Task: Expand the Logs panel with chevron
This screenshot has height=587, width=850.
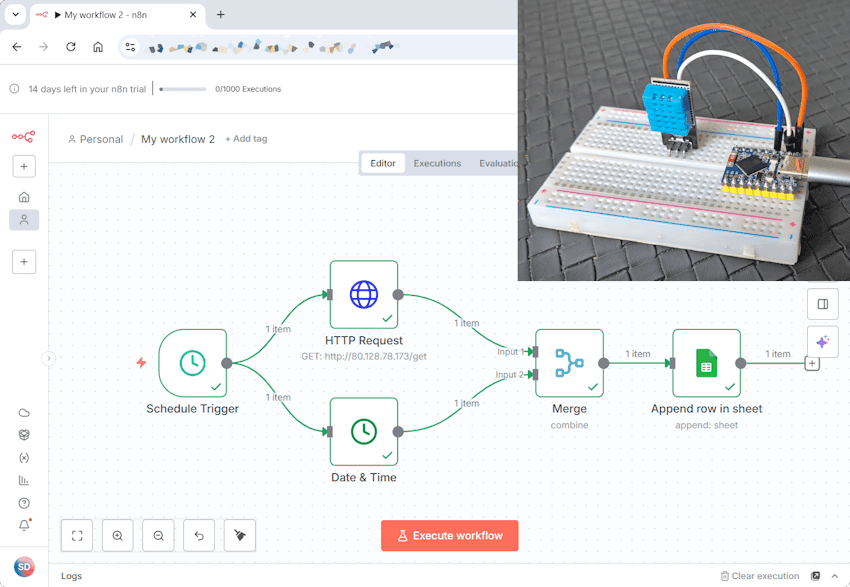Action: [835, 576]
